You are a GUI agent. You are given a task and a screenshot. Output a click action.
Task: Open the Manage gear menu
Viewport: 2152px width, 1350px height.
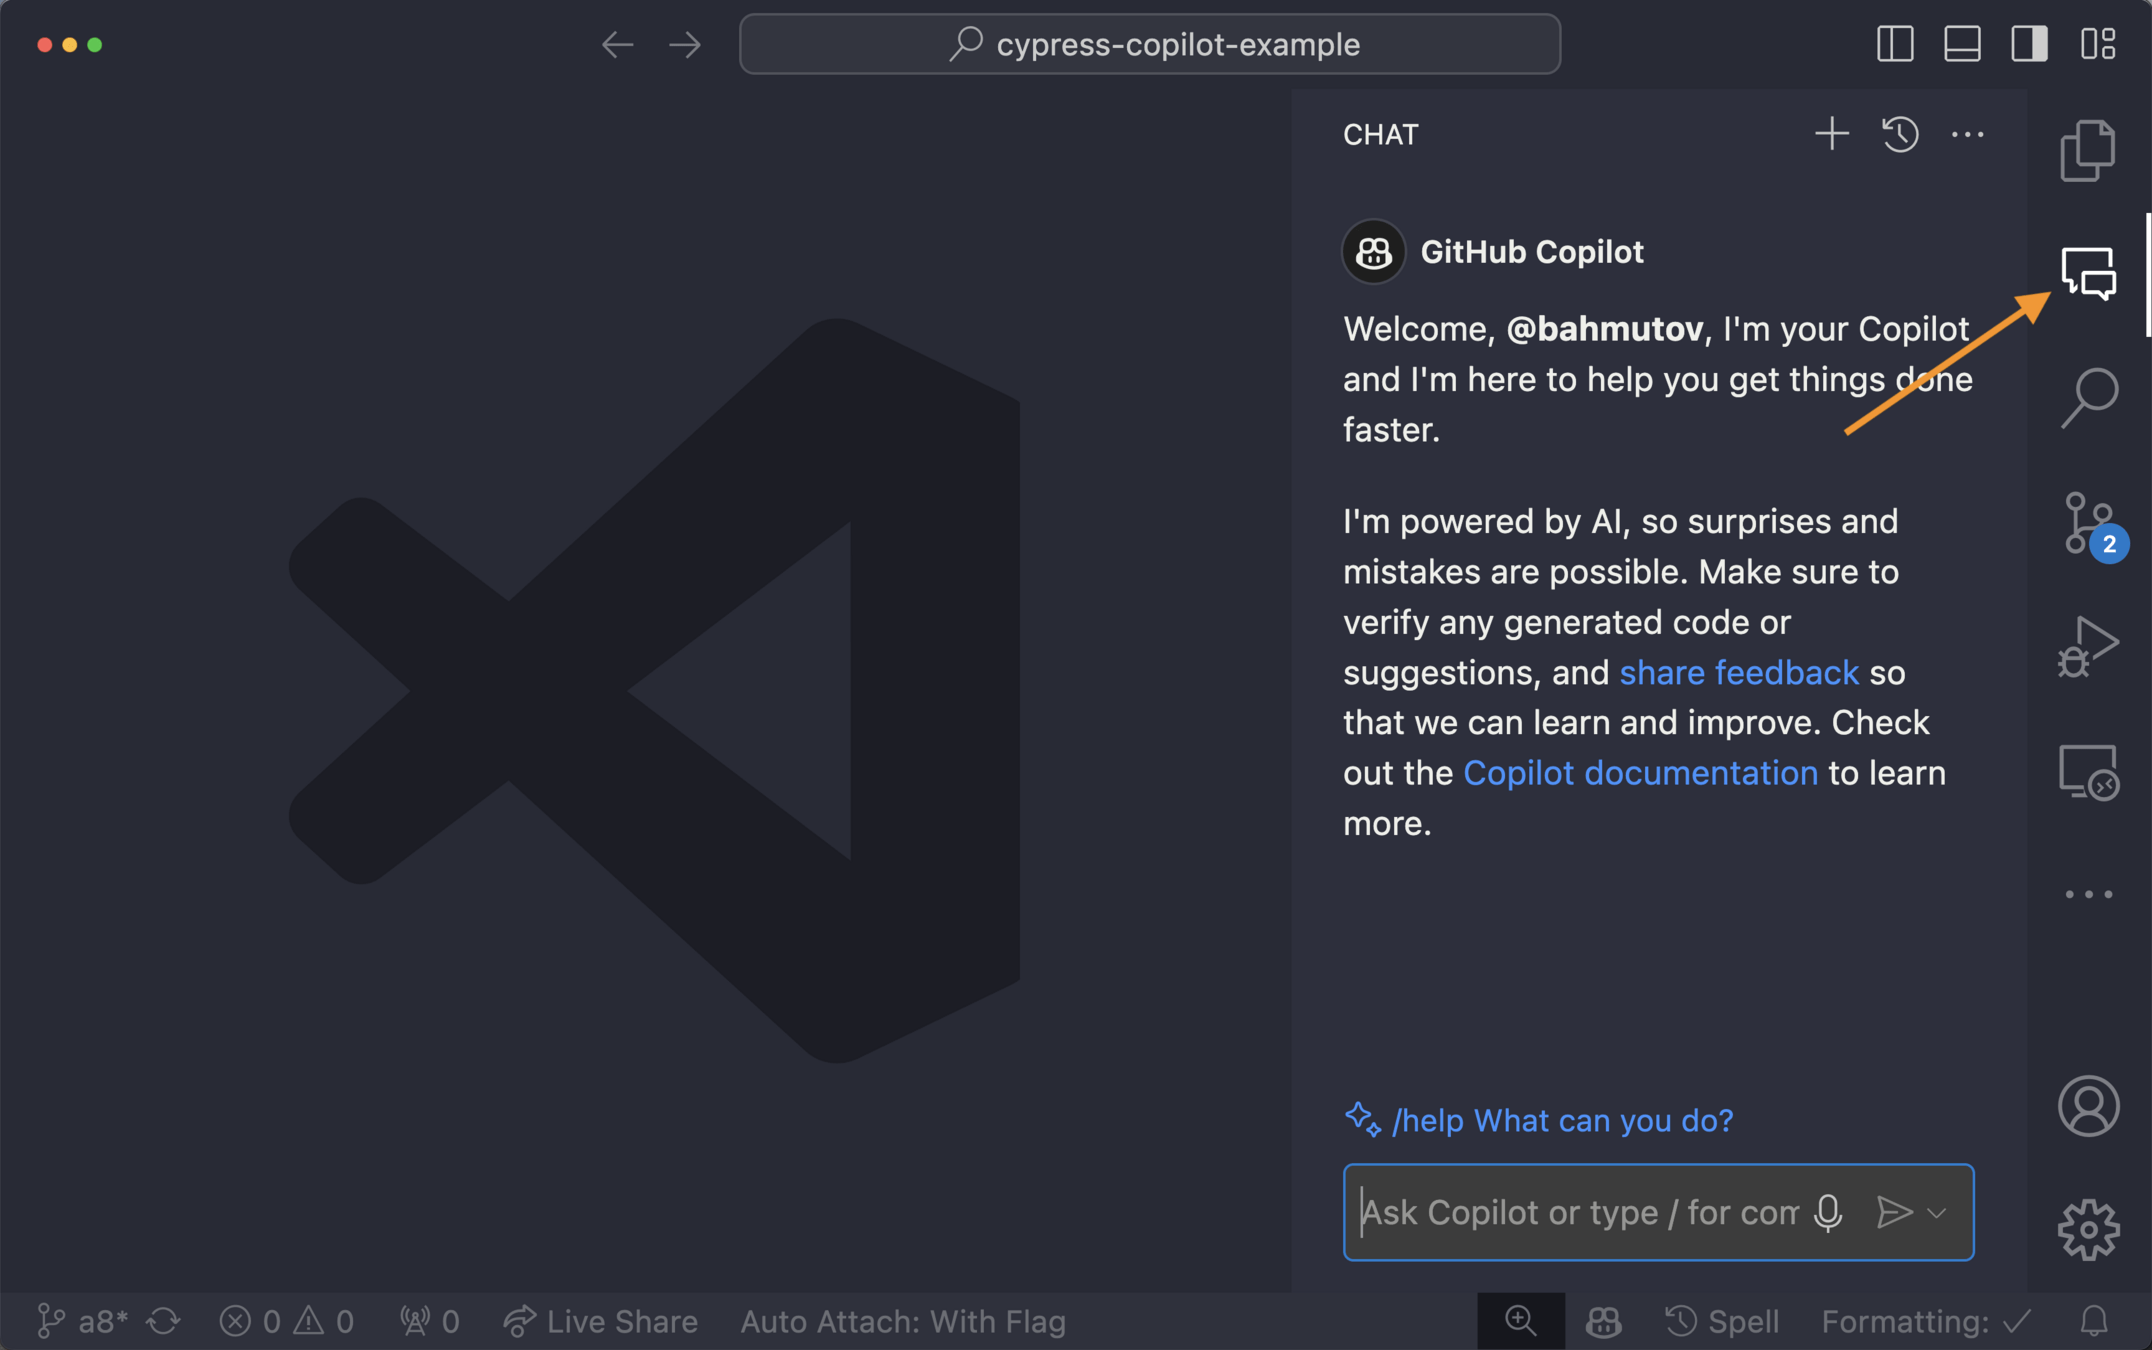pos(2088,1229)
